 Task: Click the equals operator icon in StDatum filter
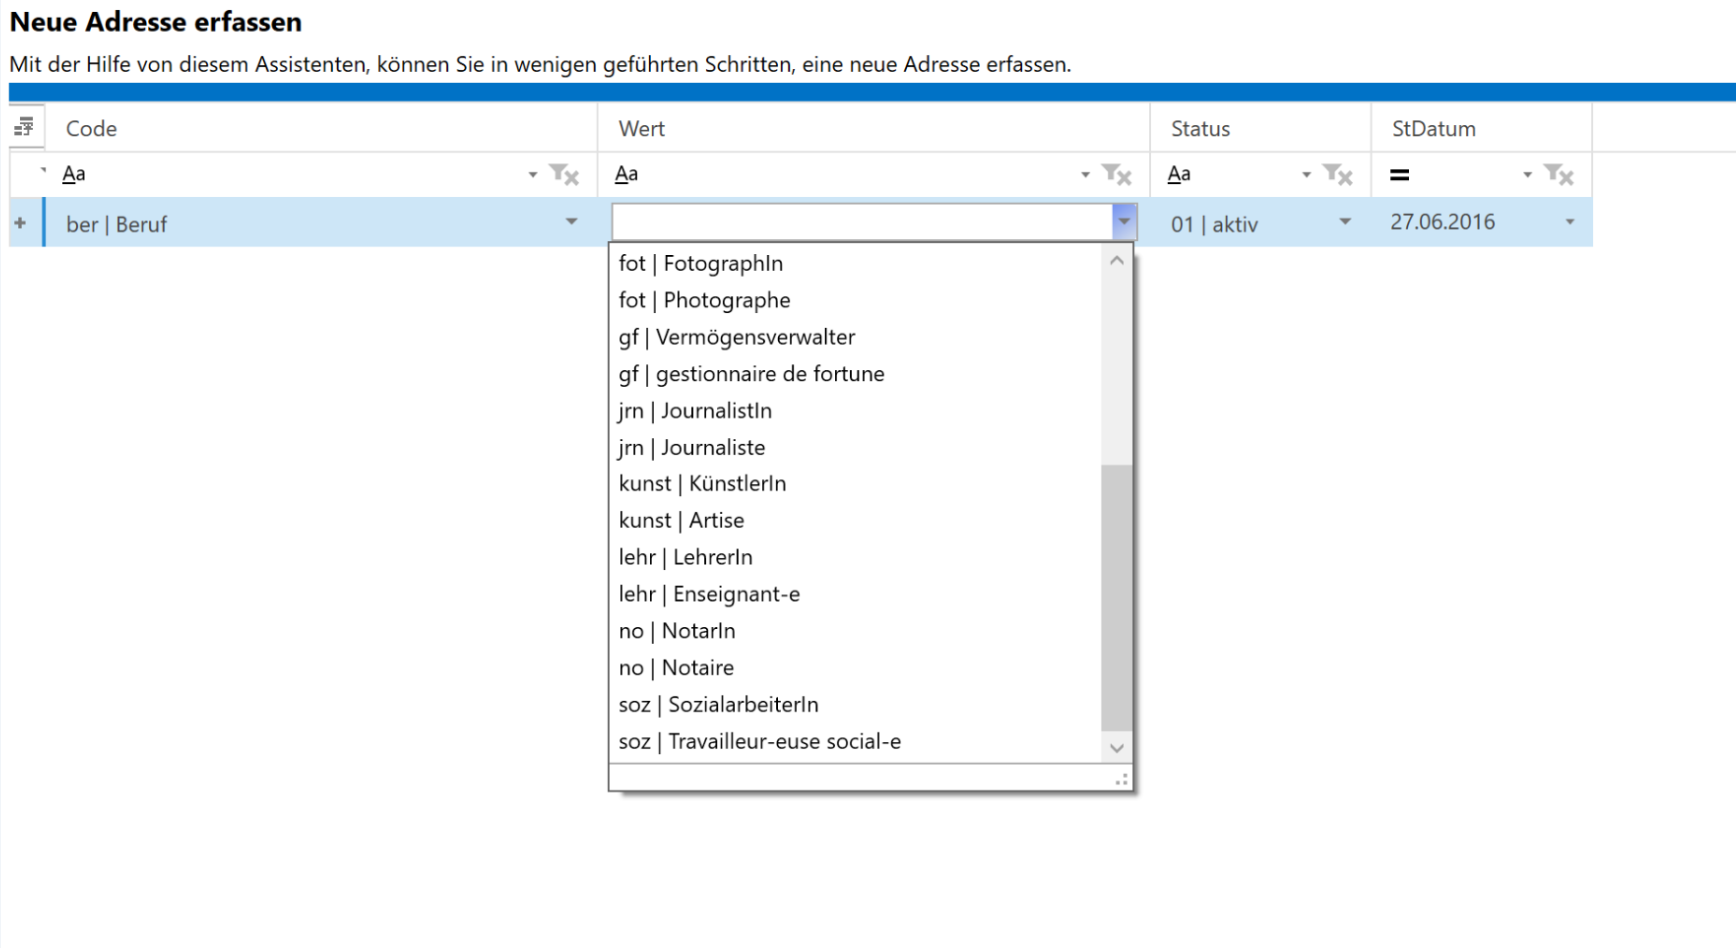1400,175
